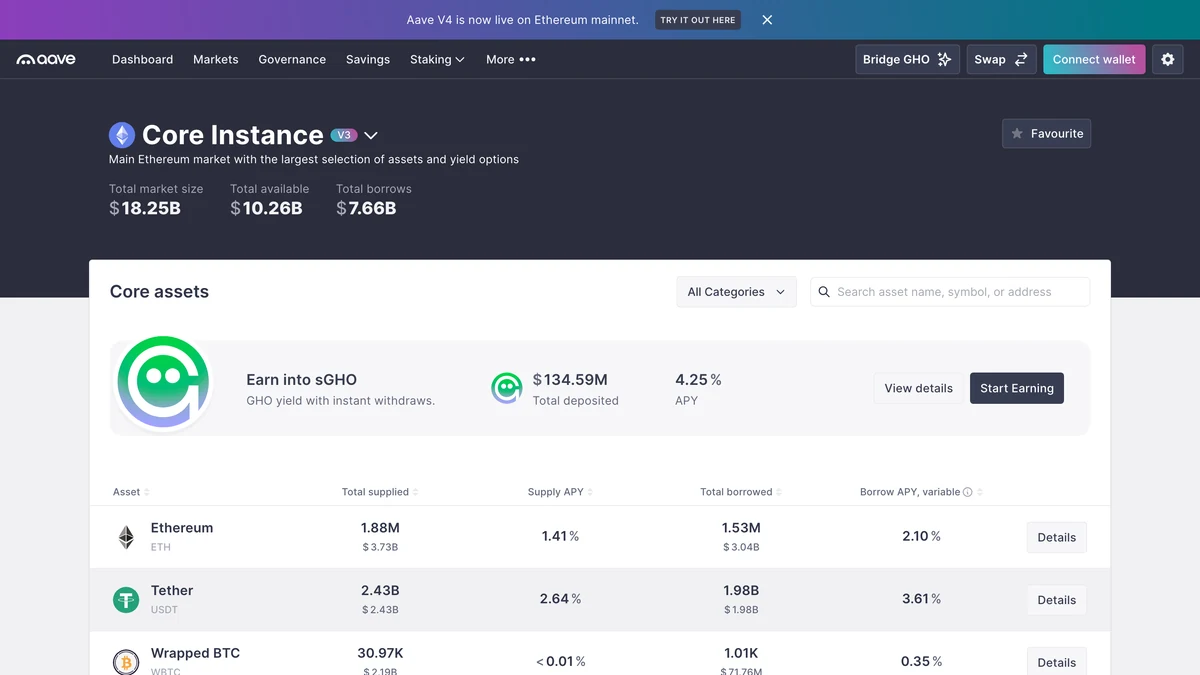Click info icon next to Borrow APY, variable
1200x675 pixels.
point(968,492)
